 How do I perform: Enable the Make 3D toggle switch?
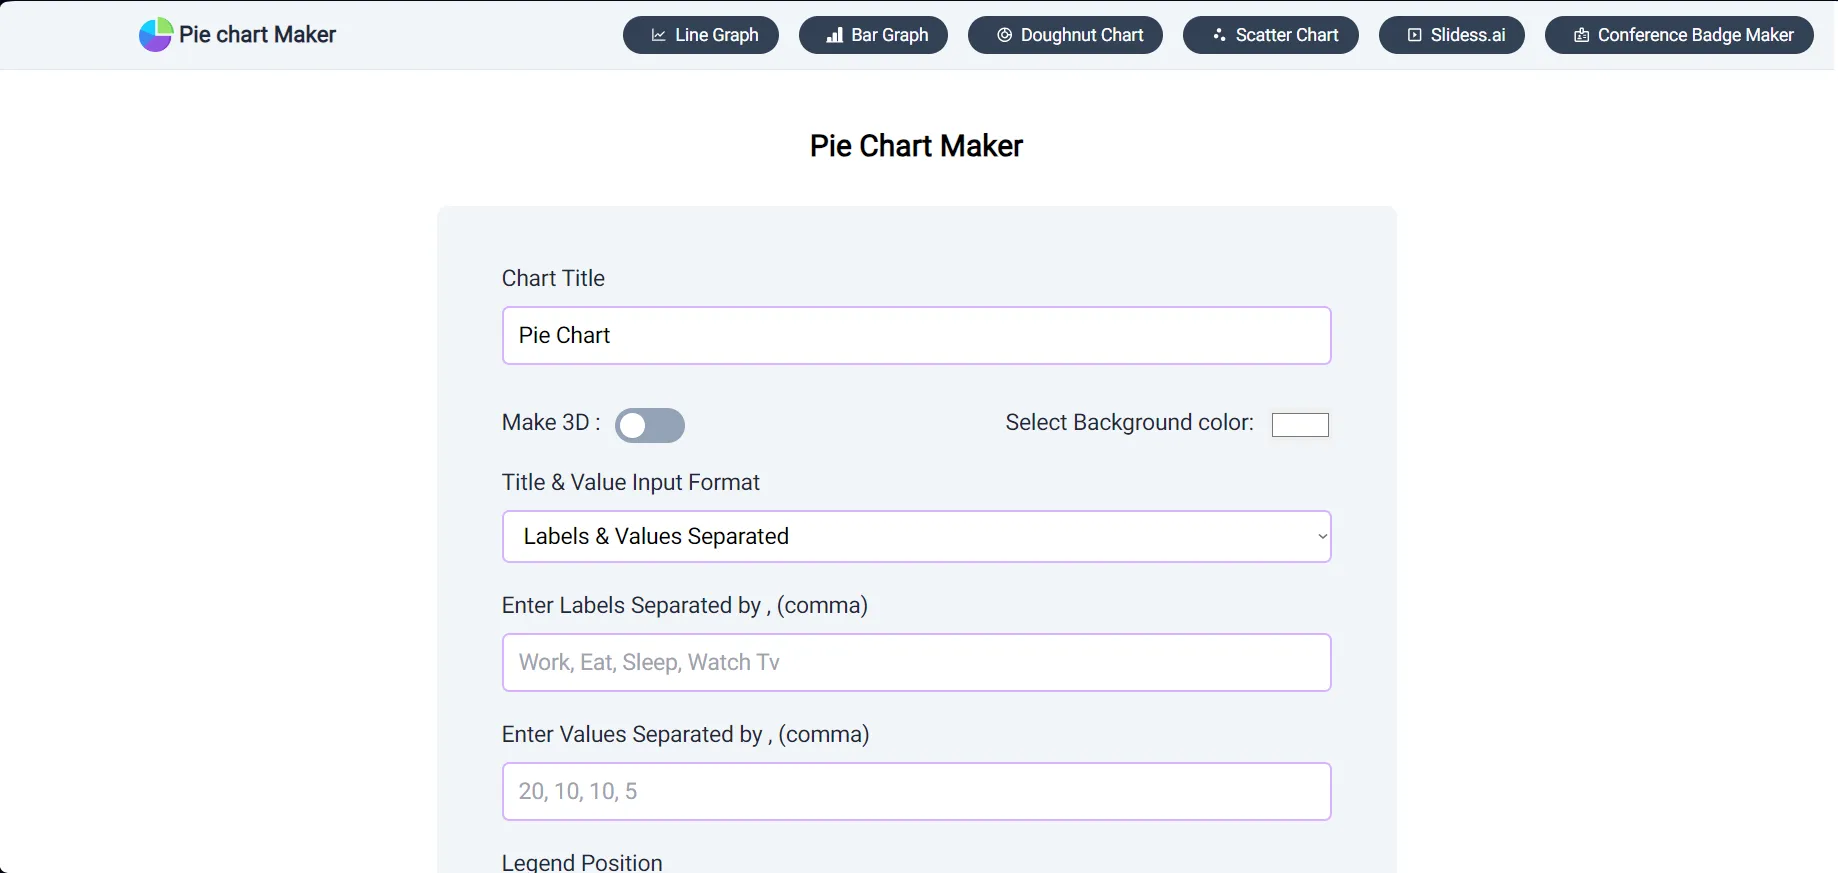(x=650, y=425)
